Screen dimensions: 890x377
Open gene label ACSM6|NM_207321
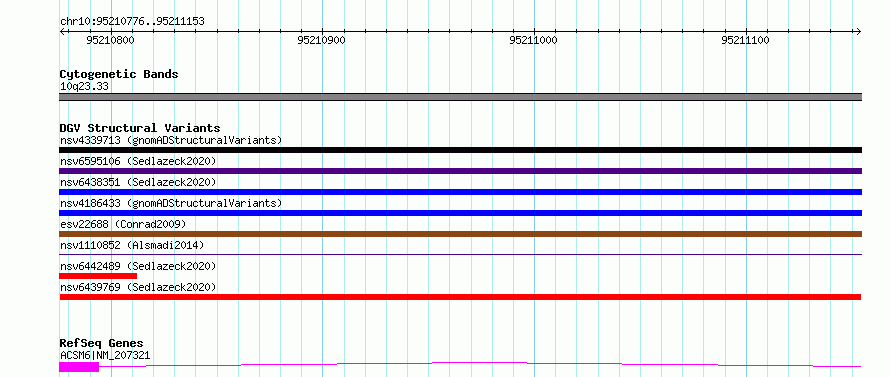105,355
